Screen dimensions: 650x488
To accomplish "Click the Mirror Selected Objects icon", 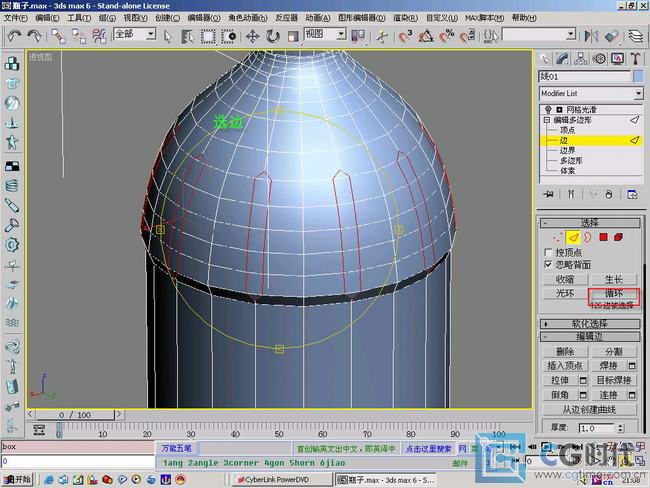I will pos(591,36).
